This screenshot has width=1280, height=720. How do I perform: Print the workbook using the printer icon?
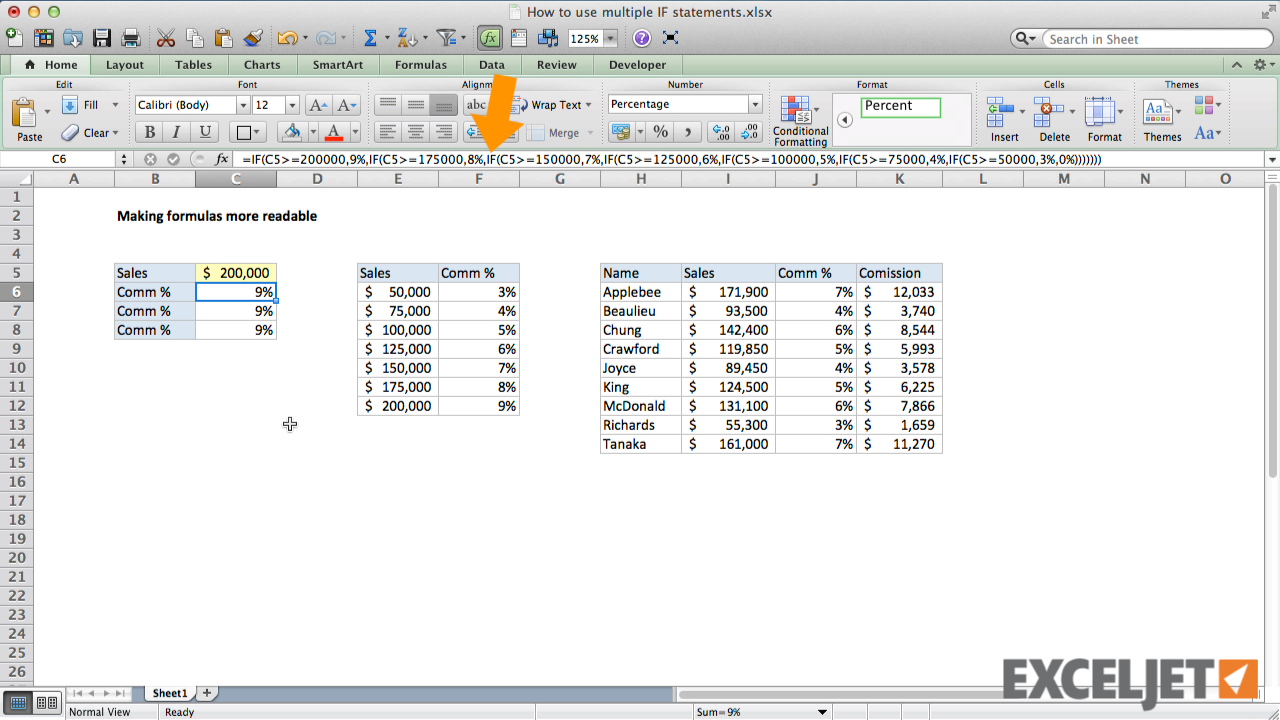(x=131, y=38)
